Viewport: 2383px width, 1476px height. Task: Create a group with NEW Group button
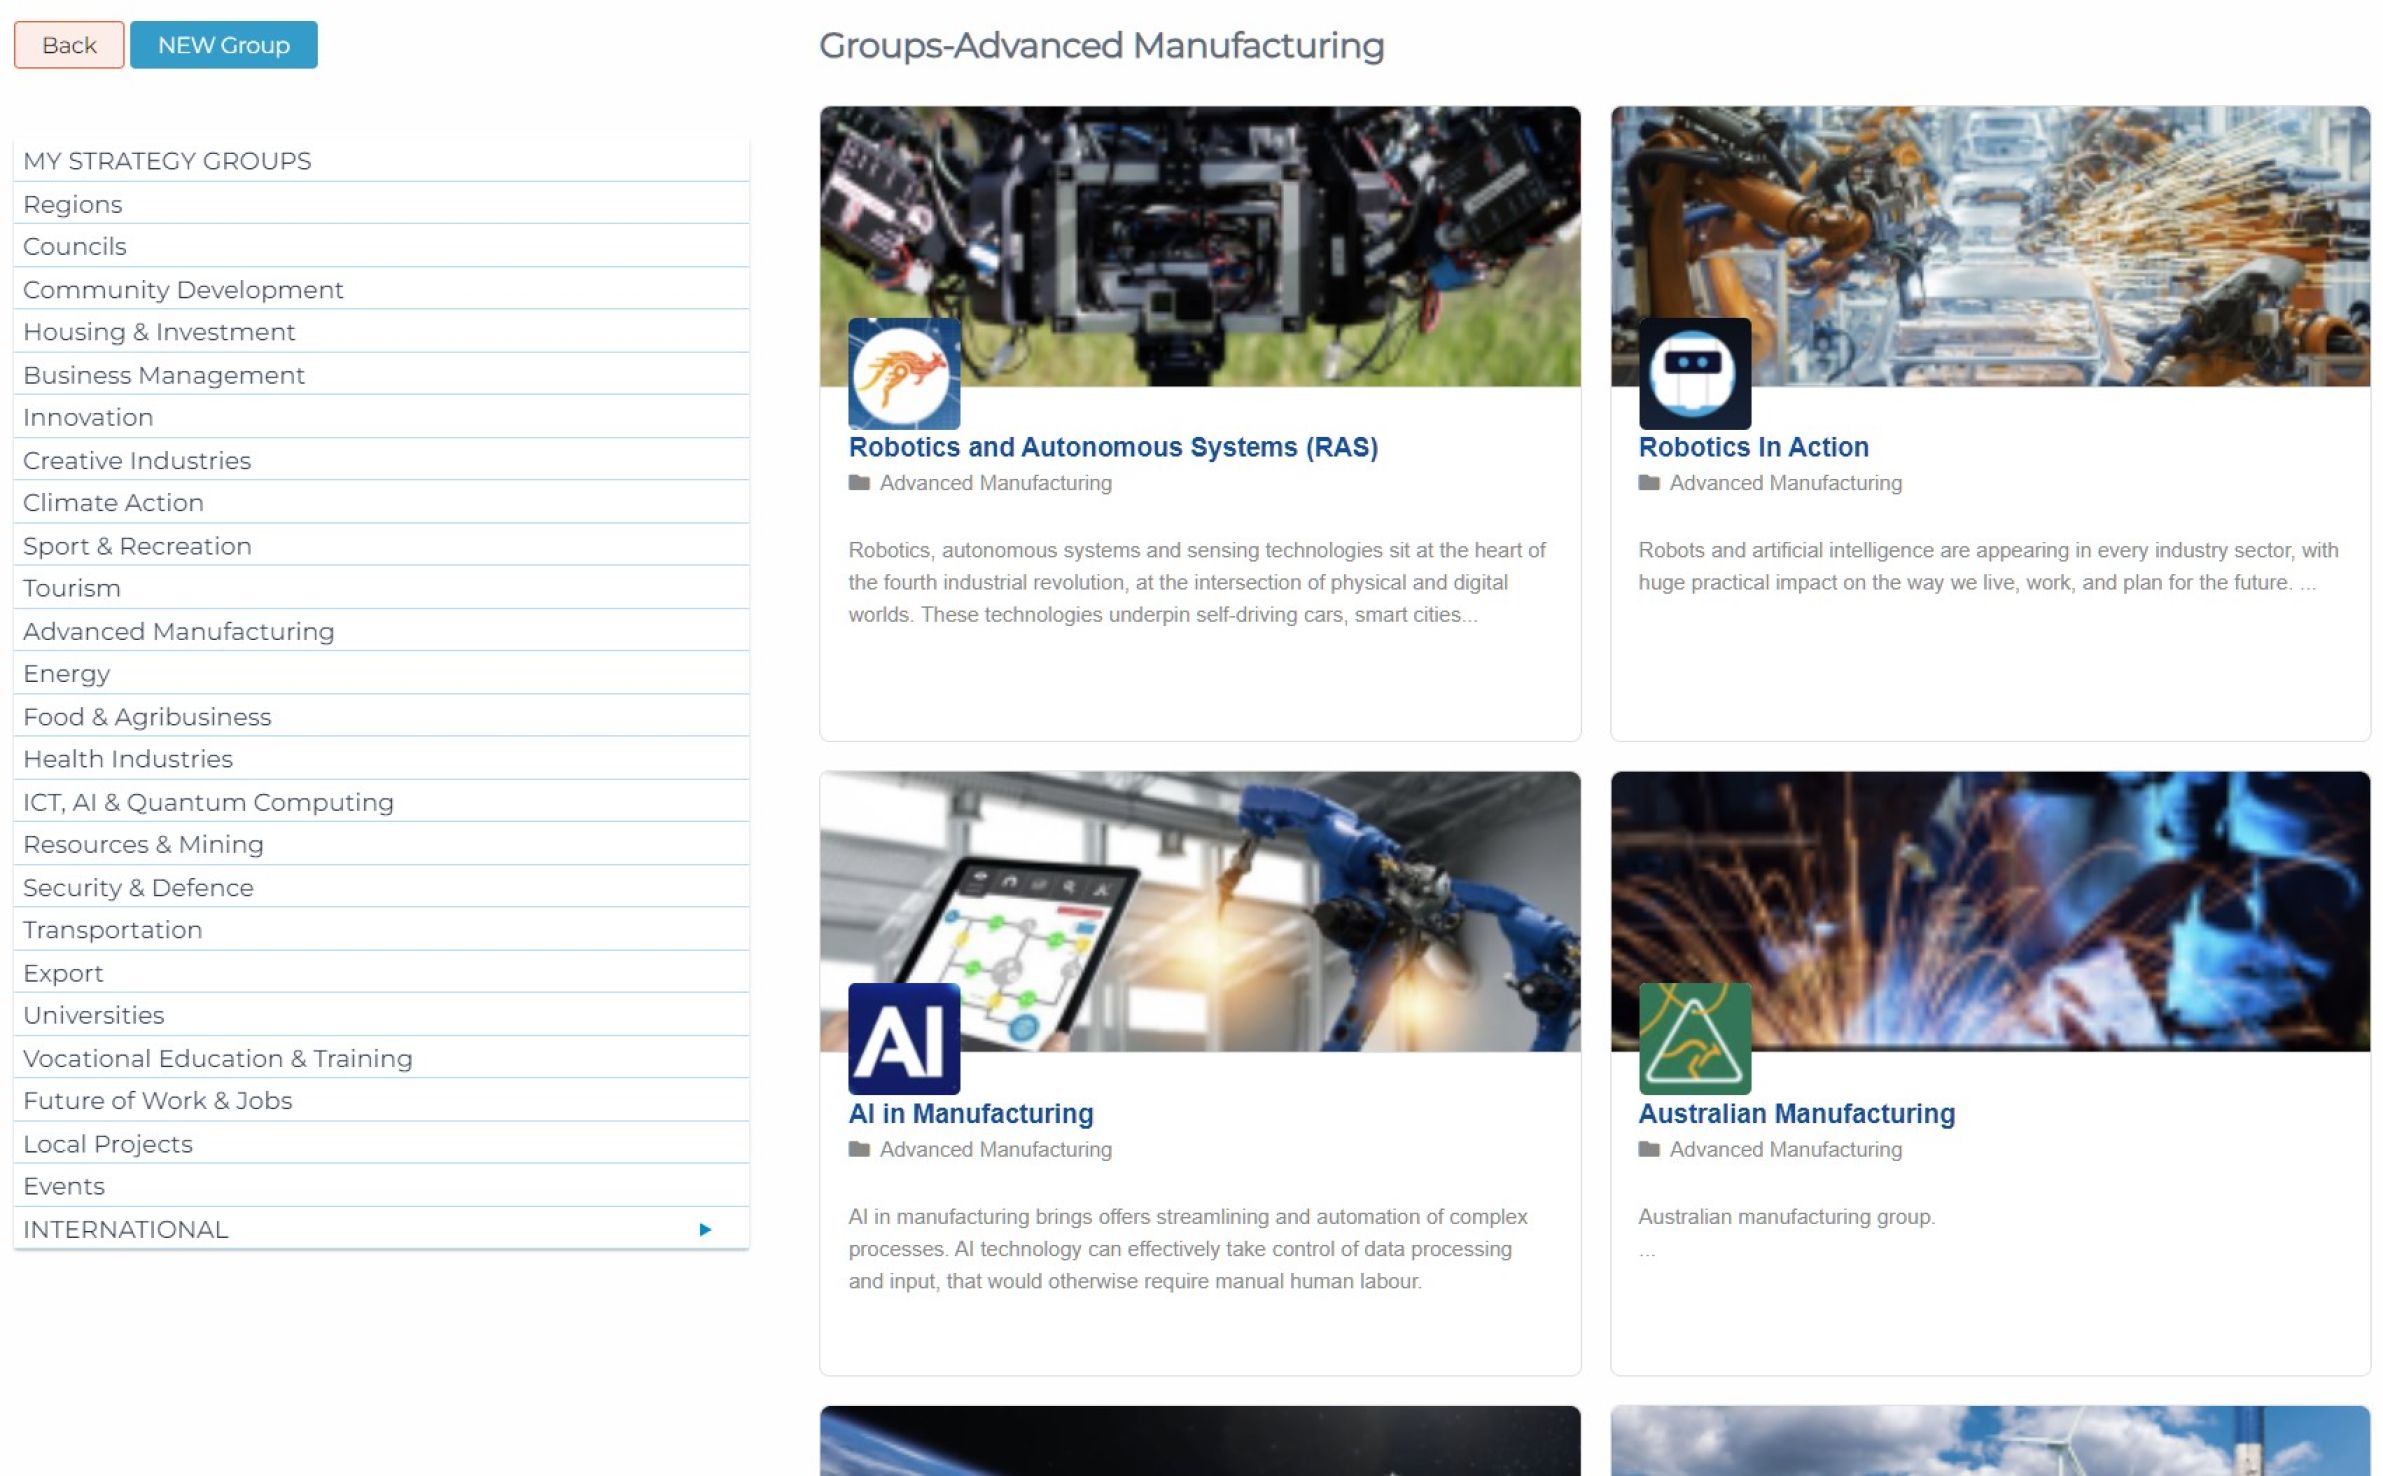pyautogui.click(x=224, y=45)
